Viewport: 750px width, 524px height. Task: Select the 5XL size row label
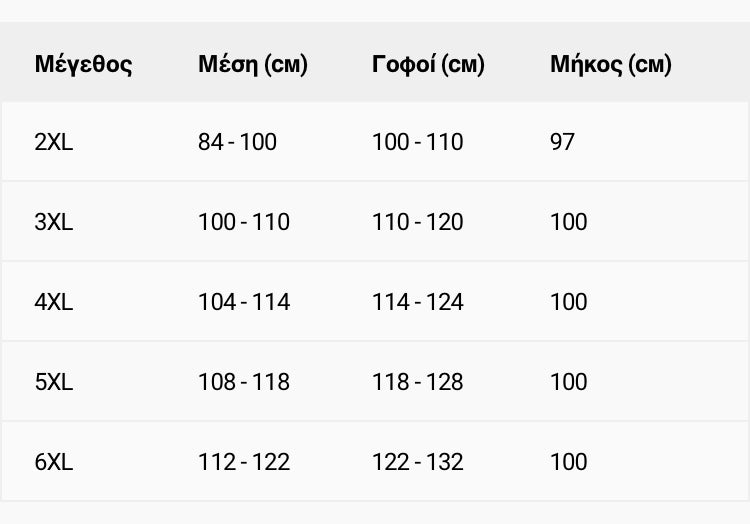point(54,382)
